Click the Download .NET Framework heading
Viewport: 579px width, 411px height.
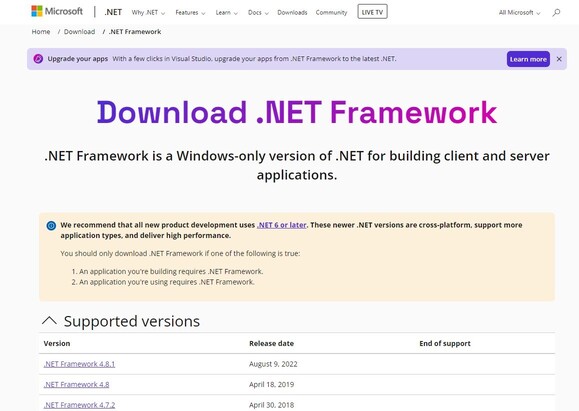click(297, 112)
